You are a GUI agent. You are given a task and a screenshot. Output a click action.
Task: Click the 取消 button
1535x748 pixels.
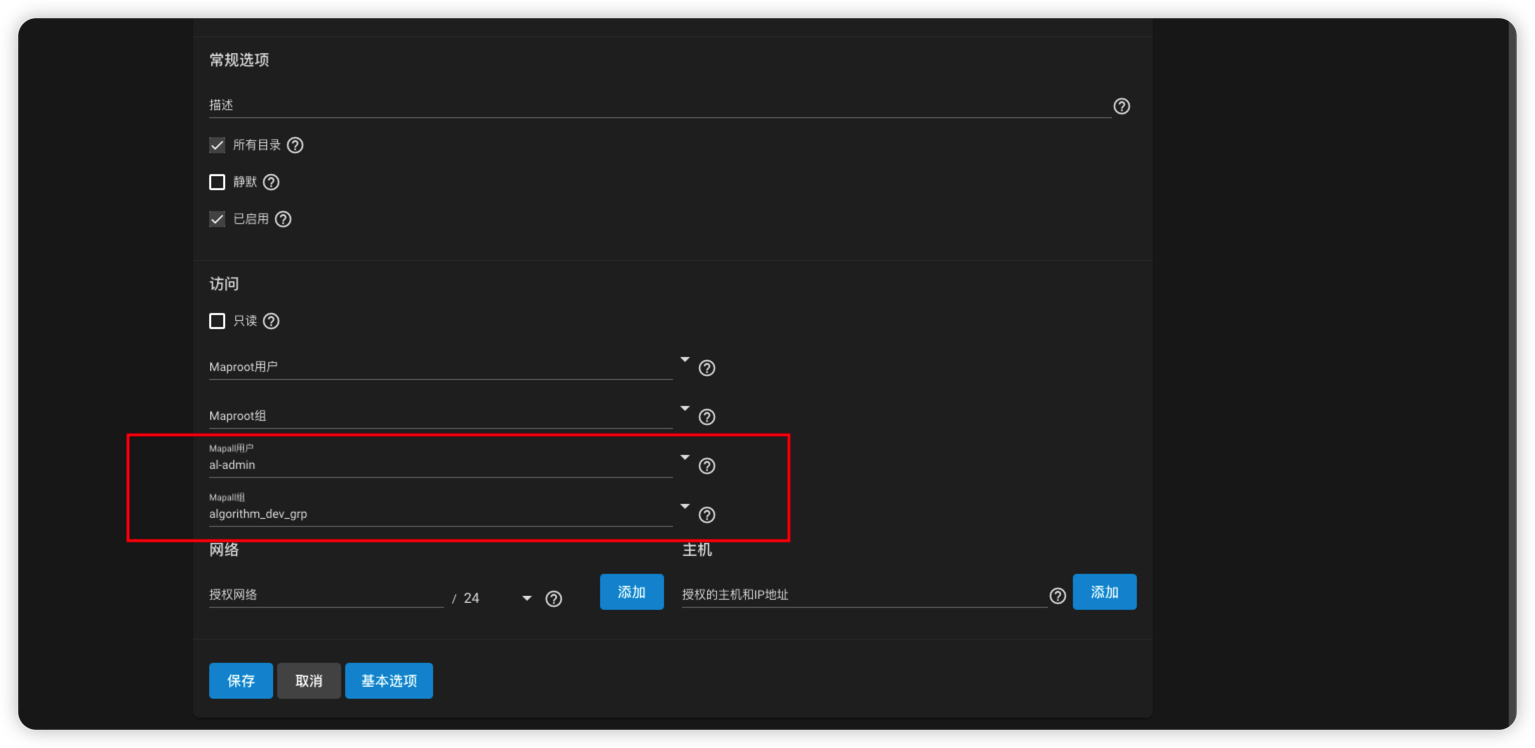309,681
